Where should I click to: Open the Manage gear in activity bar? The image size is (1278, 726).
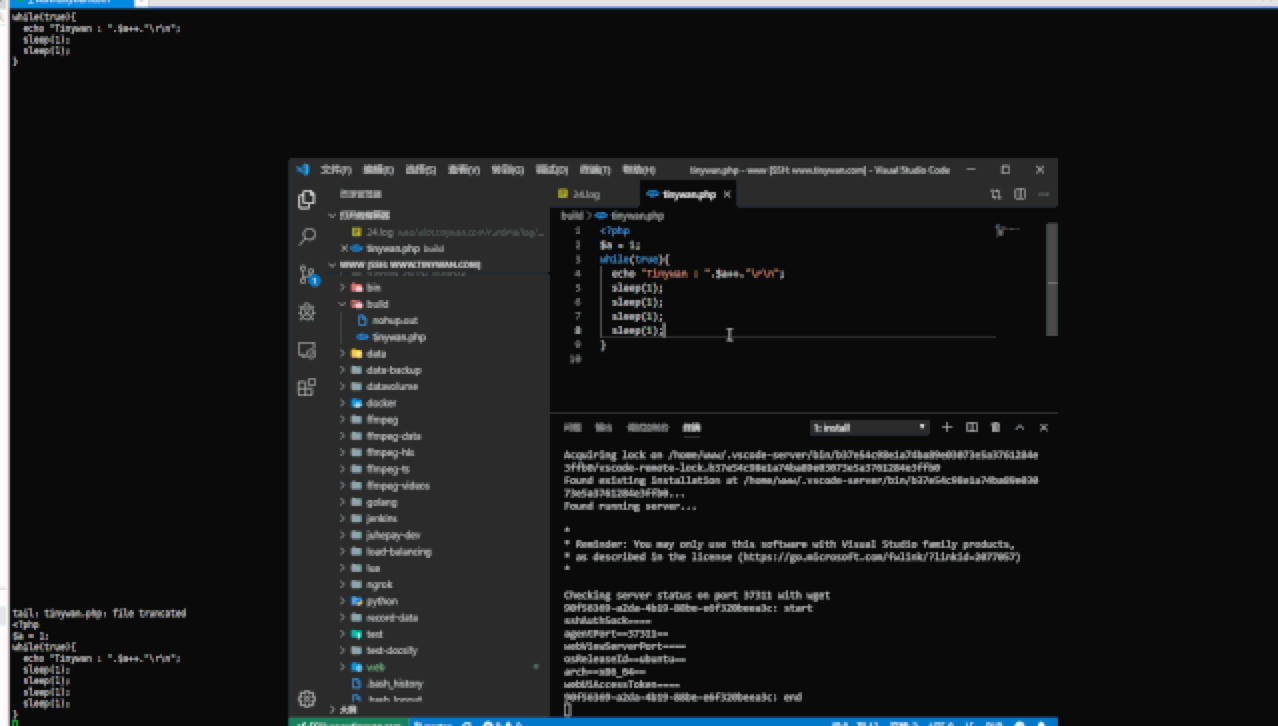(307, 699)
